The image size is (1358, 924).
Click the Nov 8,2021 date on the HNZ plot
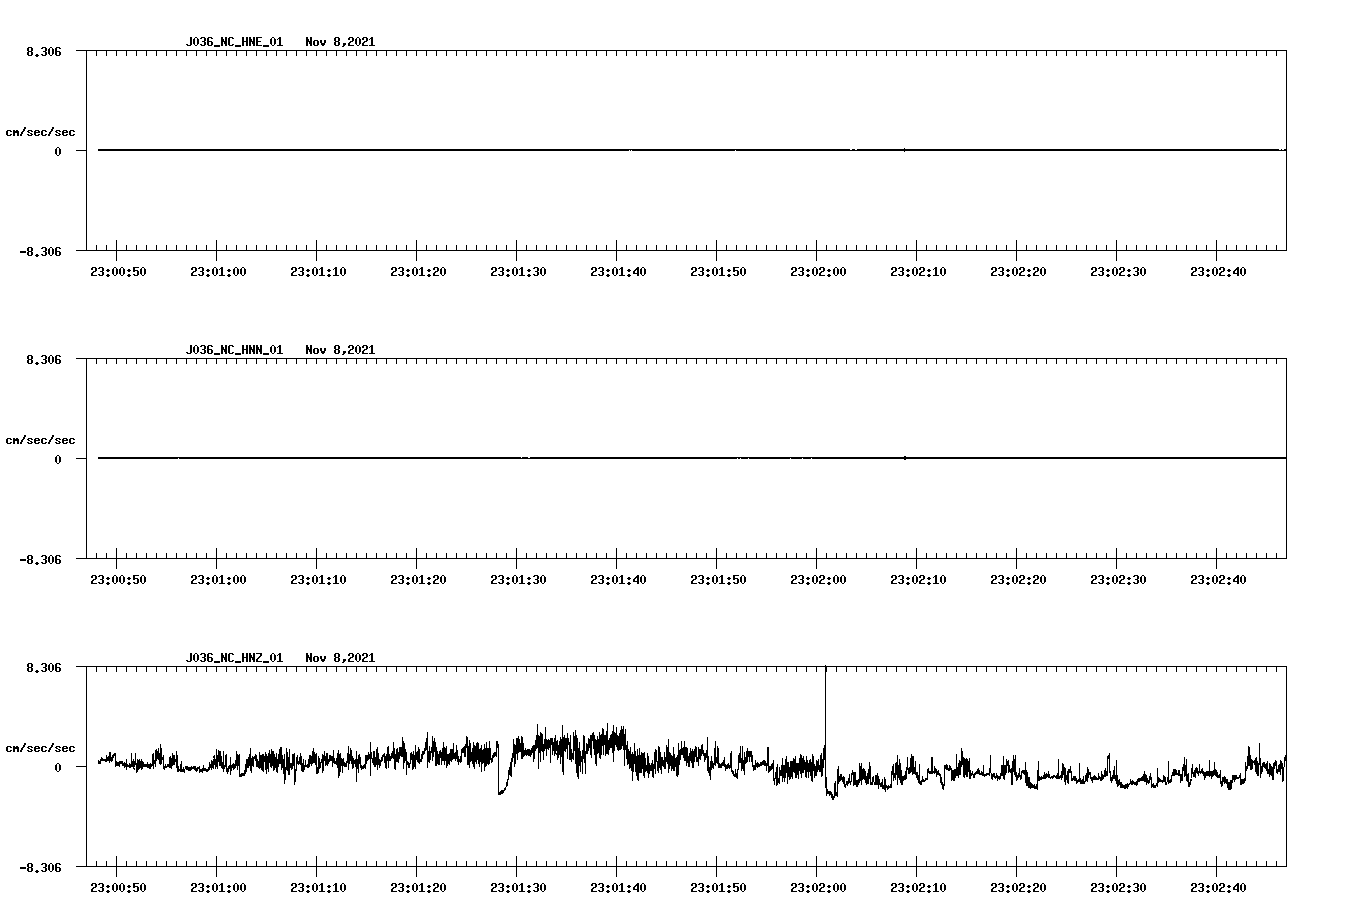(x=340, y=658)
